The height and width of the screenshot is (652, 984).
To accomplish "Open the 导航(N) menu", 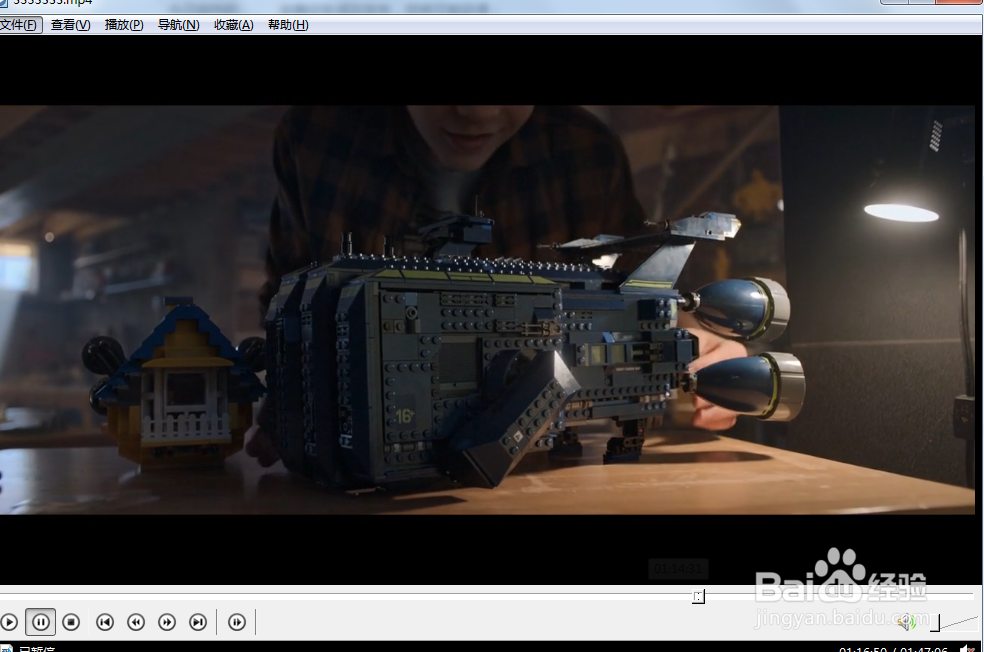I will pyautogui.click(x=178, y=25).
